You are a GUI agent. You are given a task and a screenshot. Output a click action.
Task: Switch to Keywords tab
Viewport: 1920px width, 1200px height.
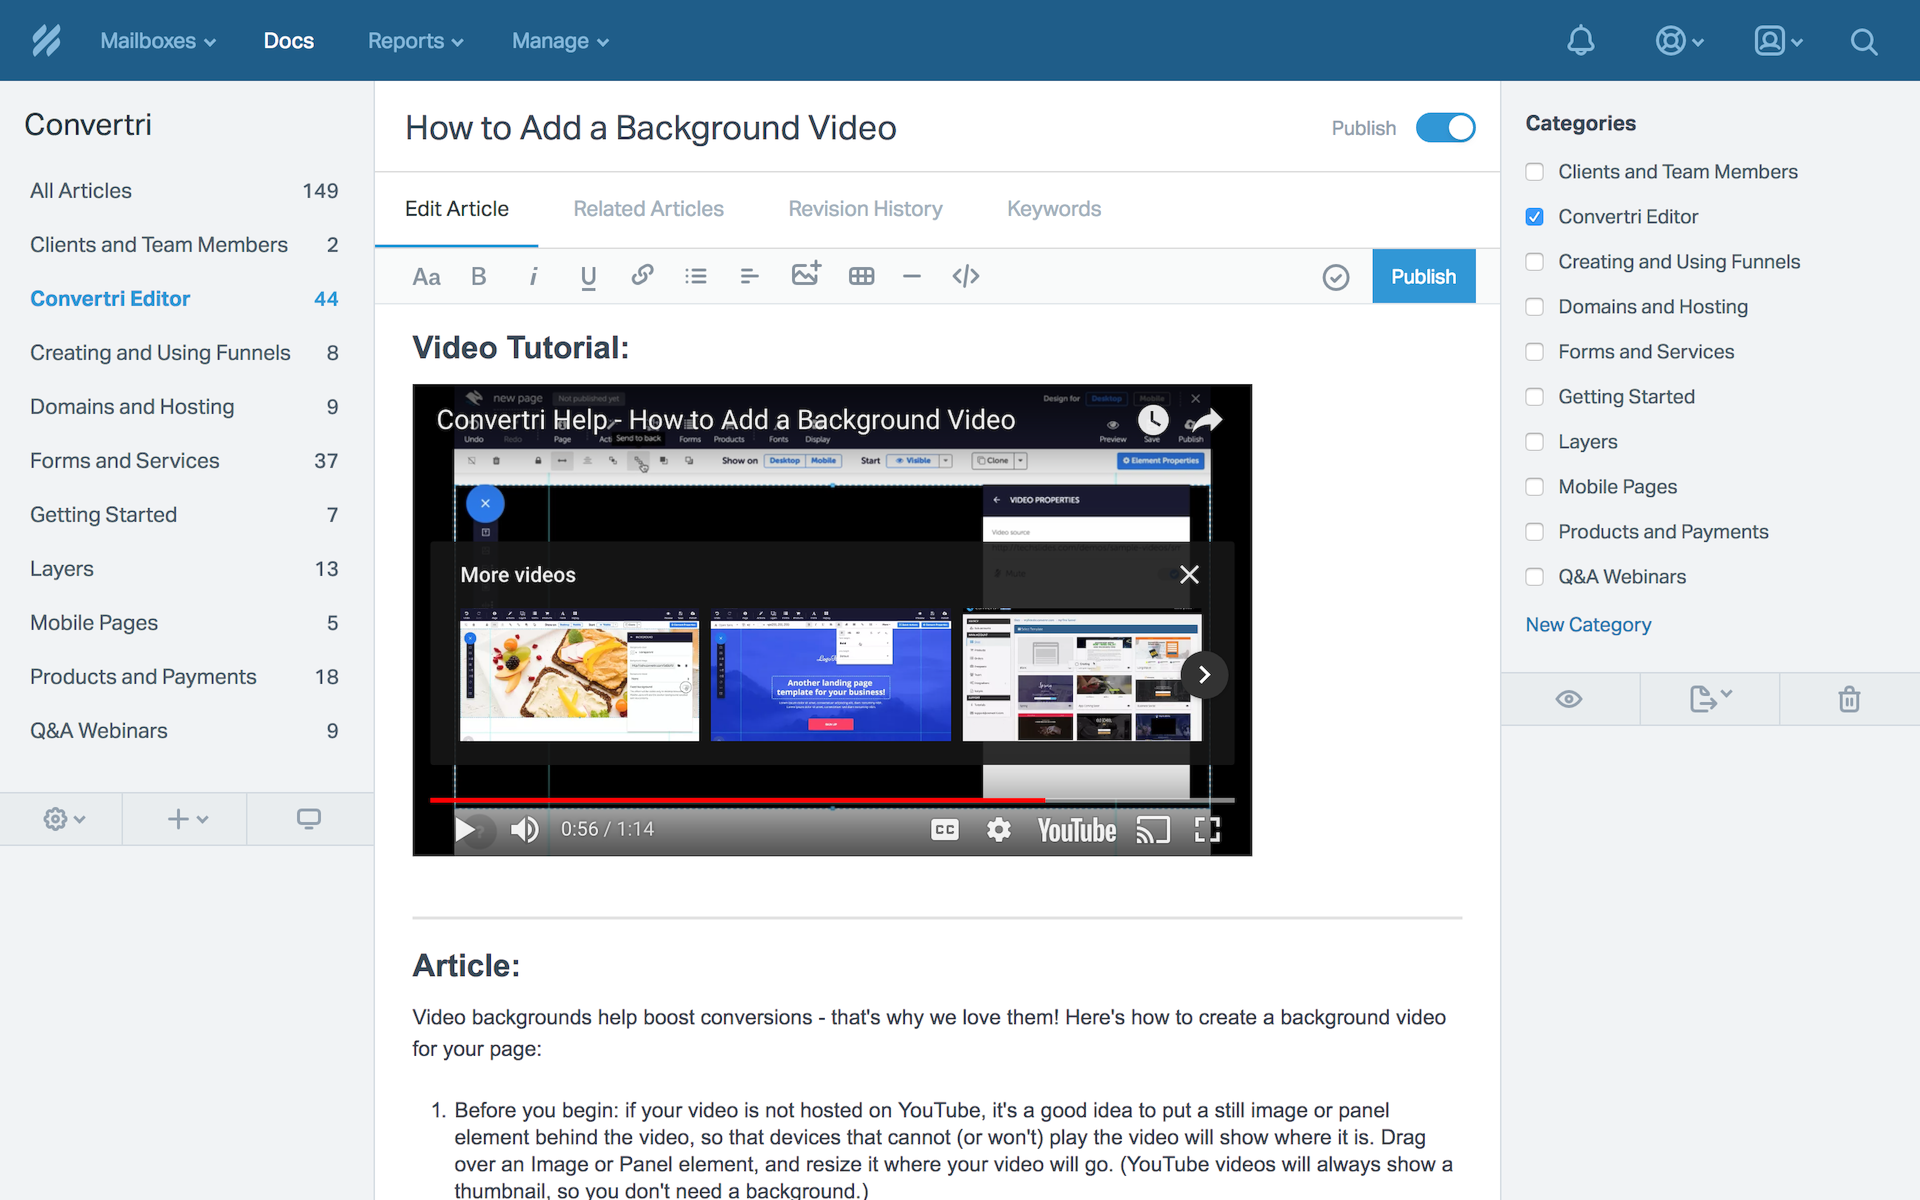pos(1054,209)
